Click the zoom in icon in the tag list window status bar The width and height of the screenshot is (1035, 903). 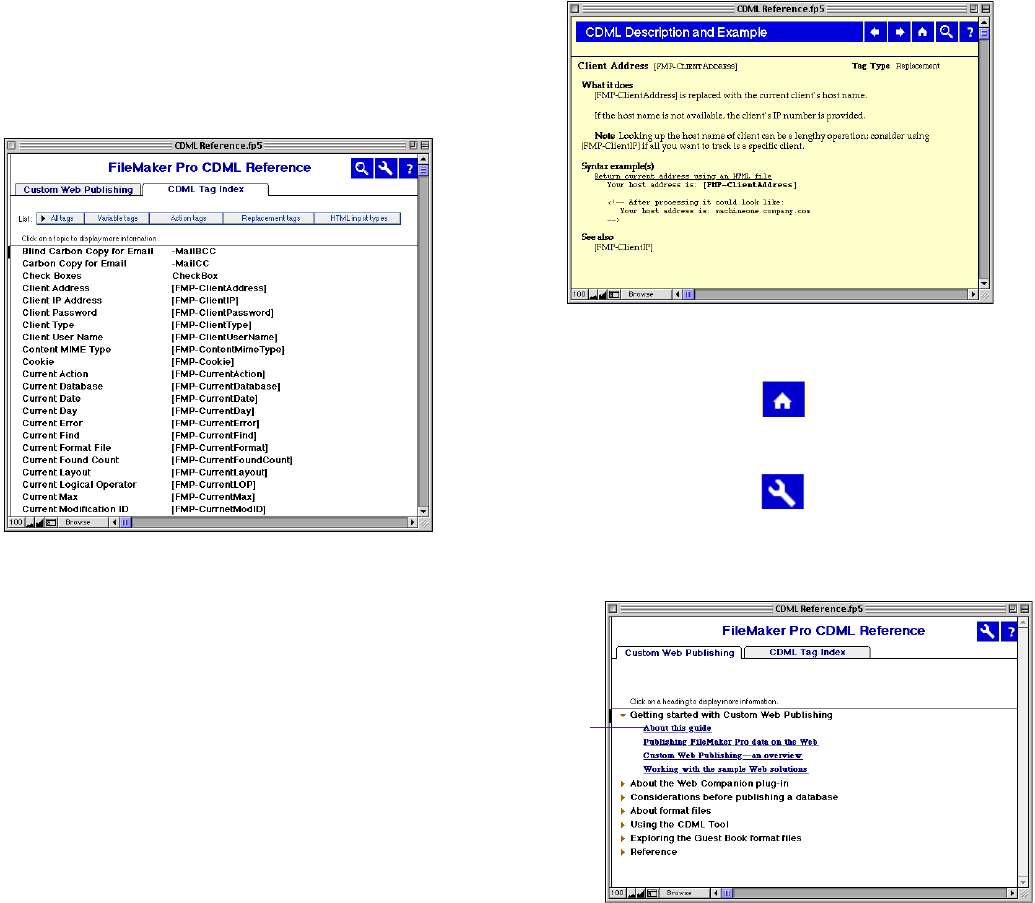40,522
